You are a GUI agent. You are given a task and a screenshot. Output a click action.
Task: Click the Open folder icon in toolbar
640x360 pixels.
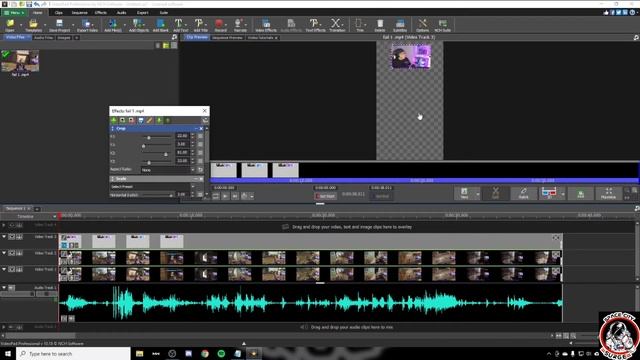pyautogui.click(x=10, y=25)
